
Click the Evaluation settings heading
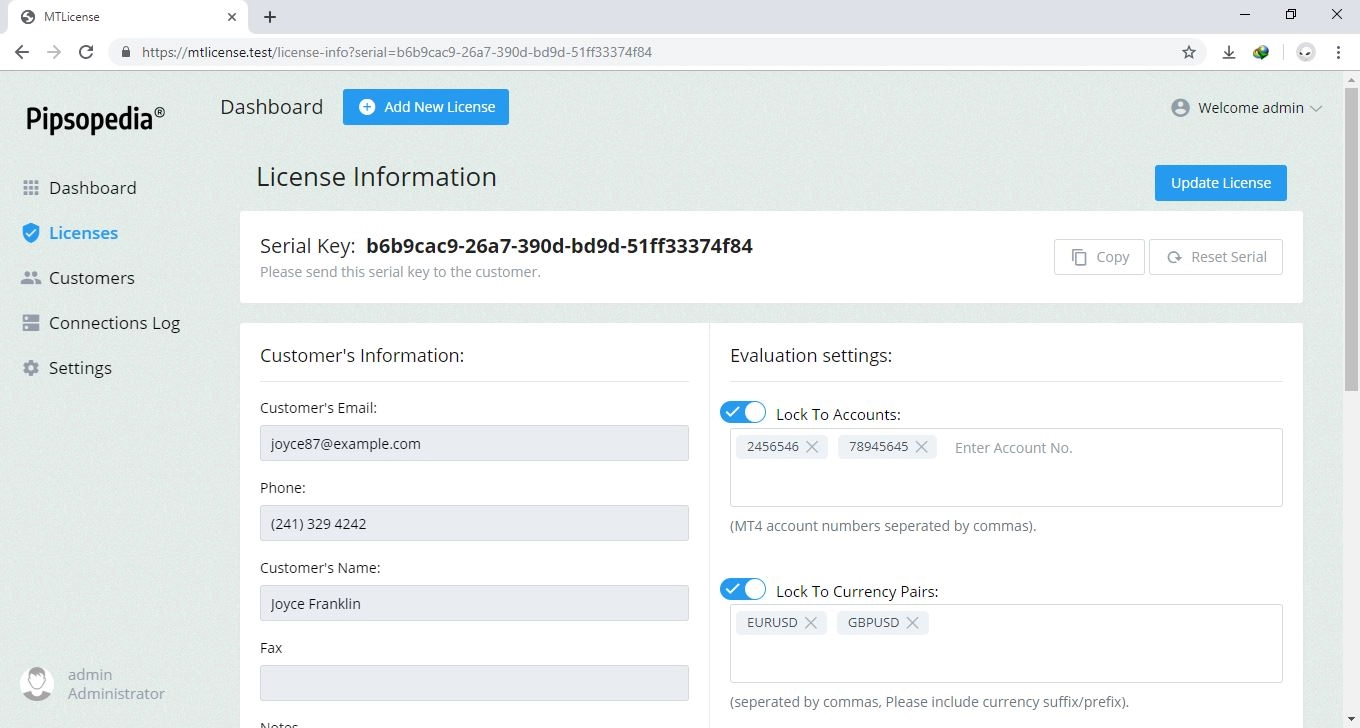(811, 355)
